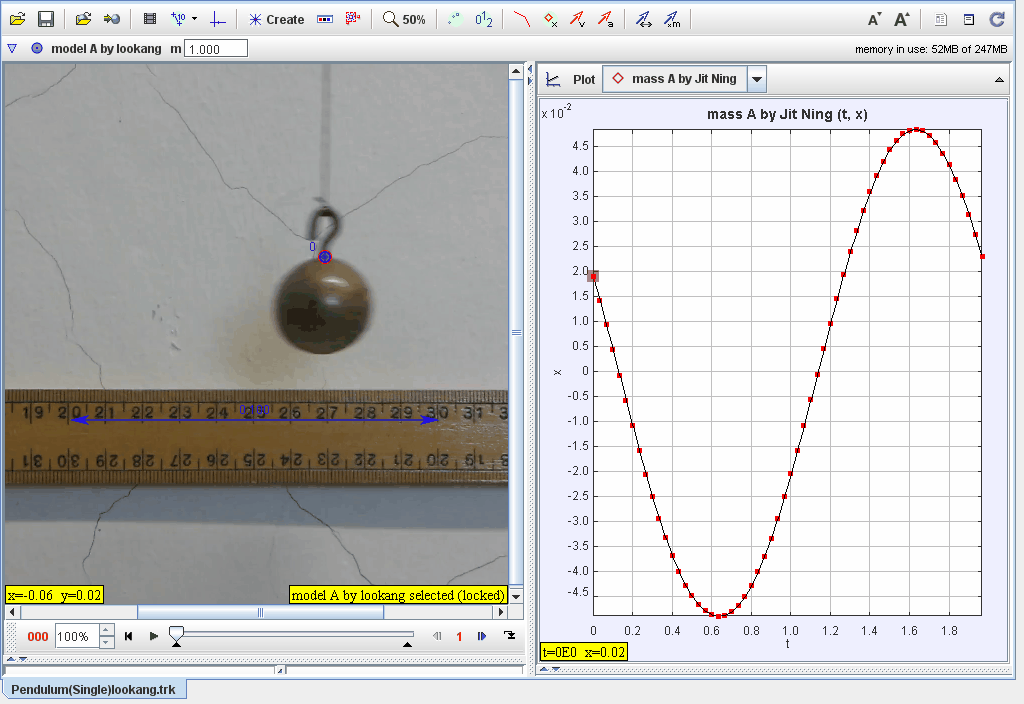Click the Save floppy disk icon
Image resolution: width=1024 pixels, height=704 pixels.
pos(46,19)
